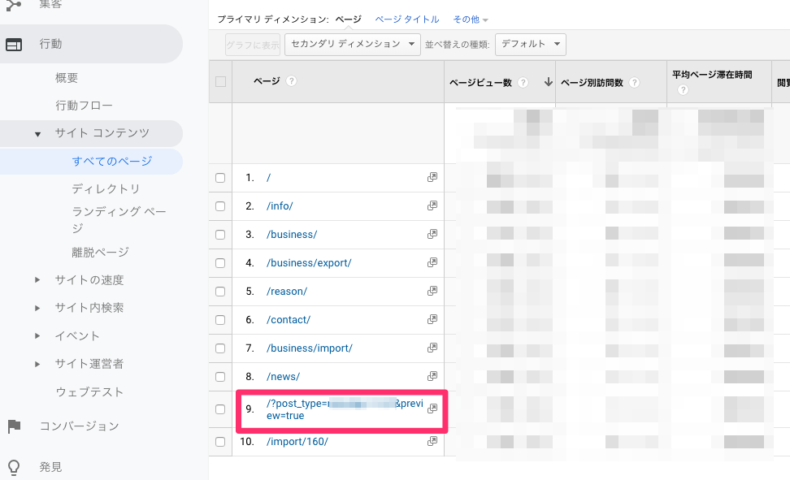The image size is (790, 480).
Task: Open the /import/160/ page link
Action: pyautogui.click(x=297, y=442)
